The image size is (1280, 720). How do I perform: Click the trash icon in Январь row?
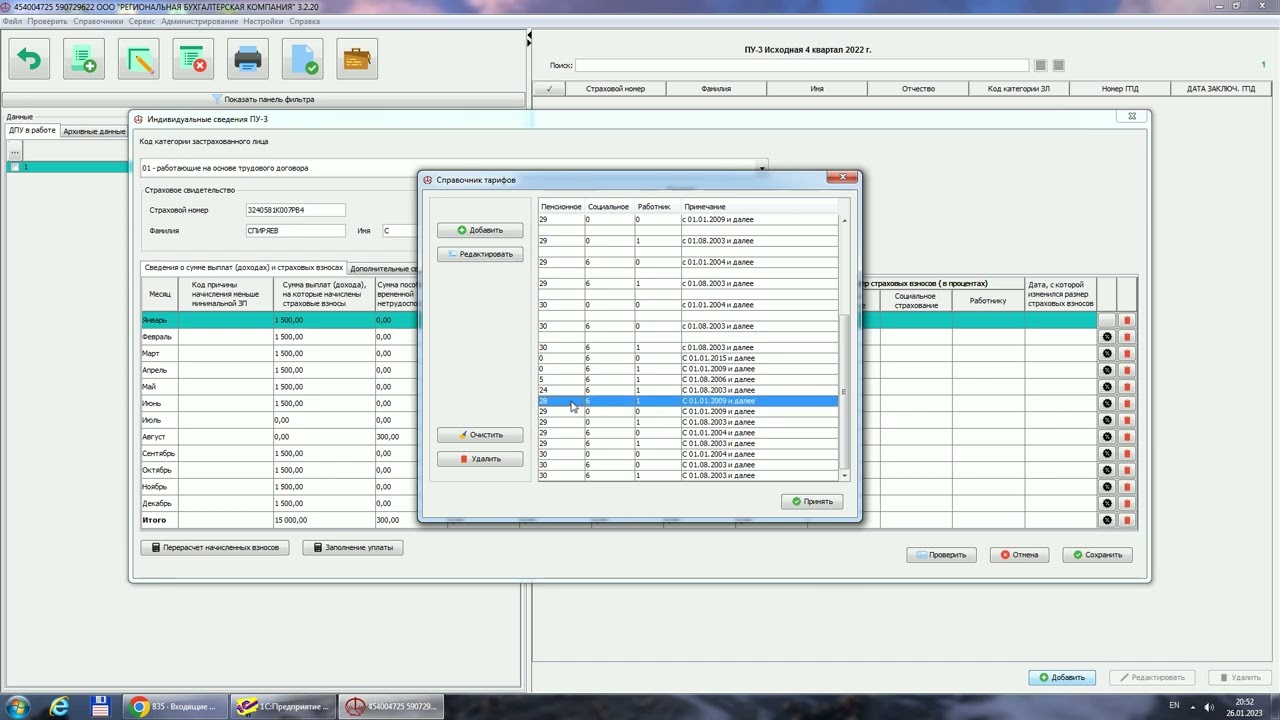pos(1127,320)
